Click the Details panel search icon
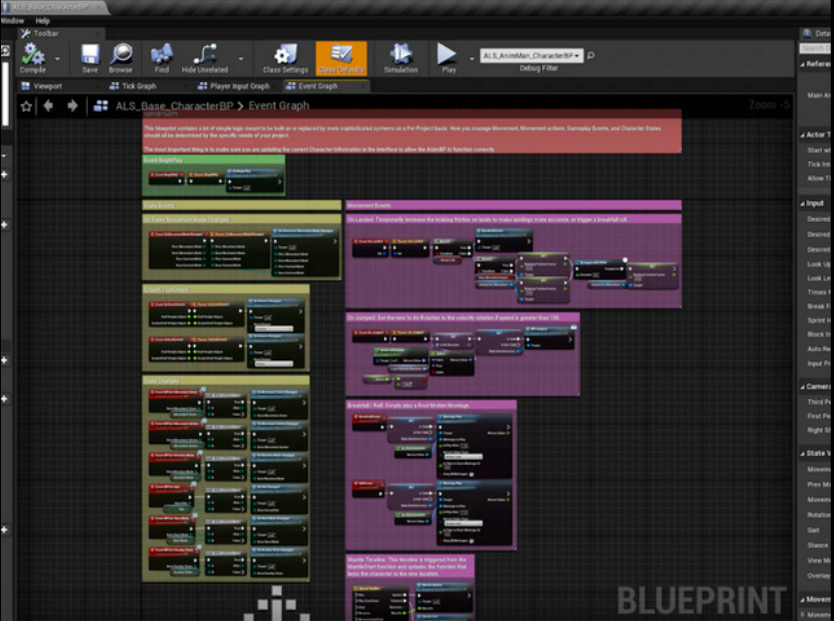 pos(807,33)
